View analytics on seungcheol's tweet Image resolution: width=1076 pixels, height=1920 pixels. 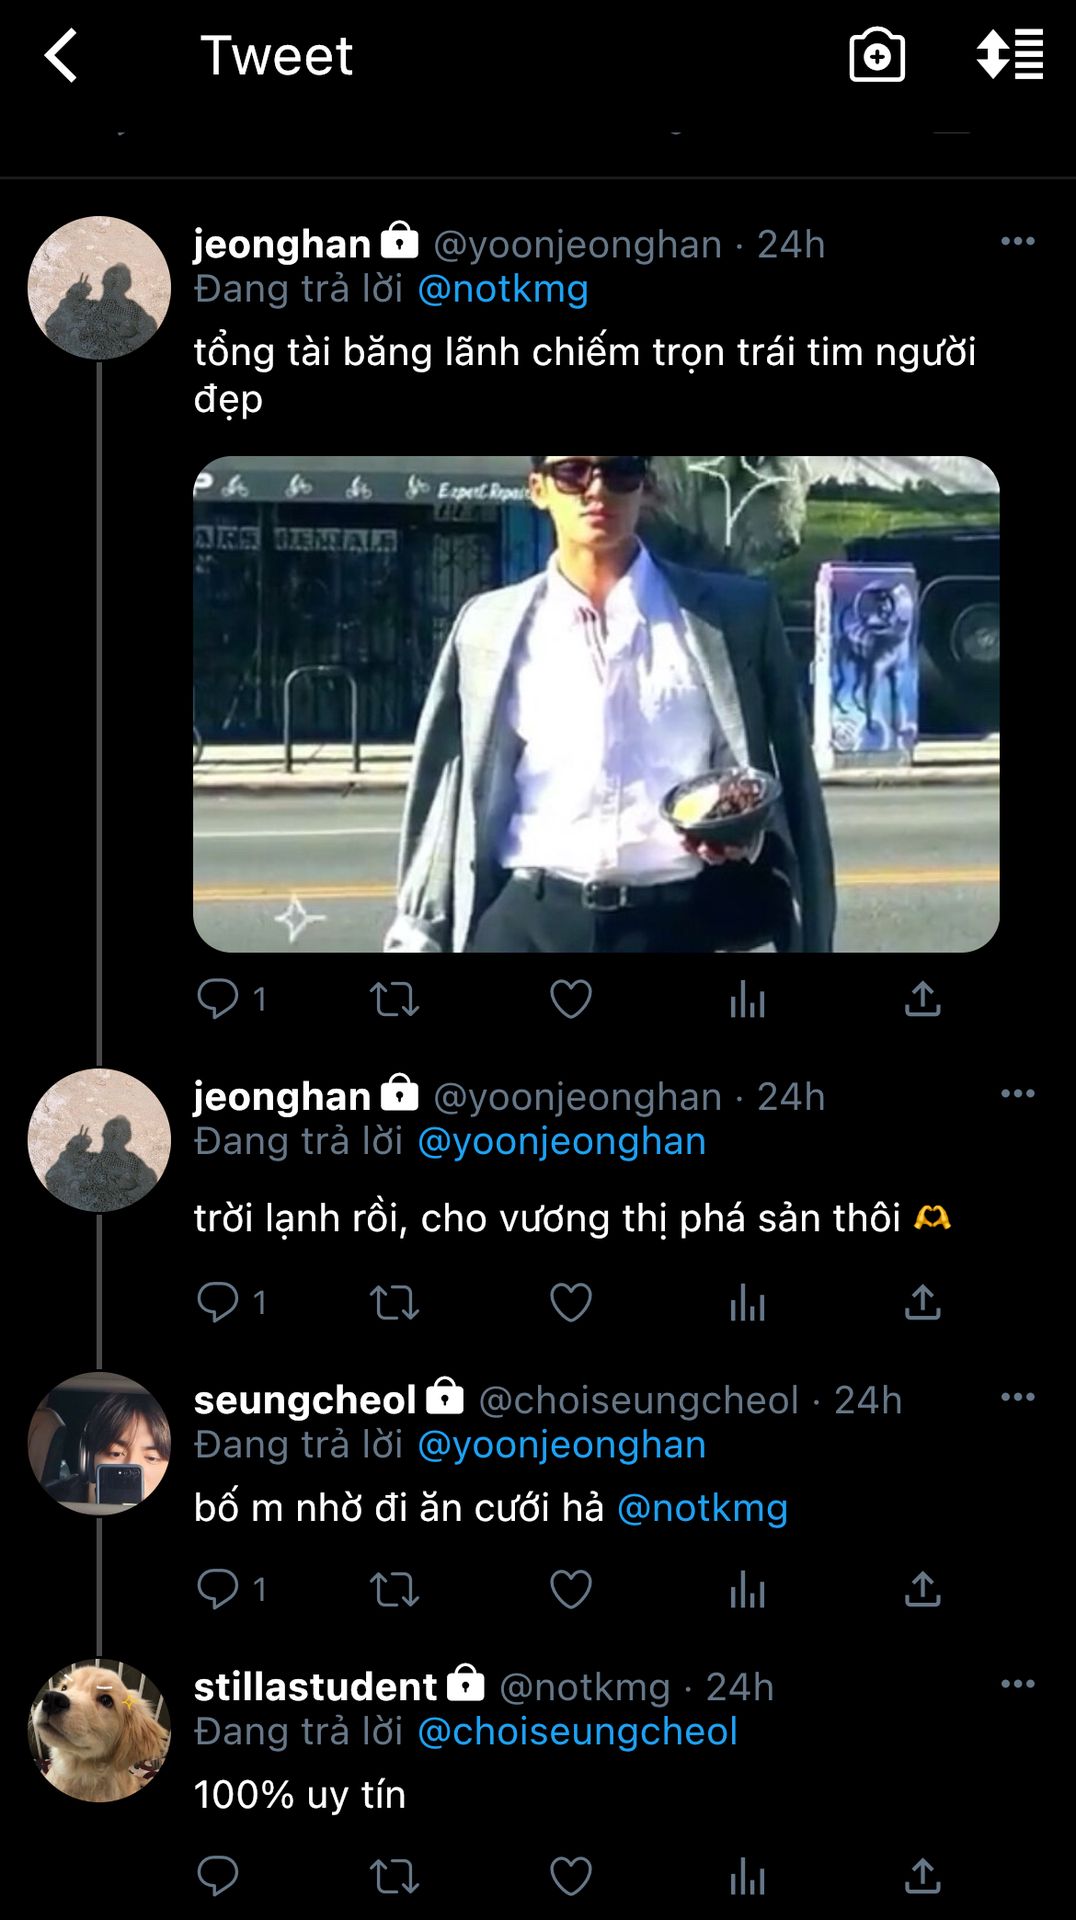click(x=747, y=1589)
